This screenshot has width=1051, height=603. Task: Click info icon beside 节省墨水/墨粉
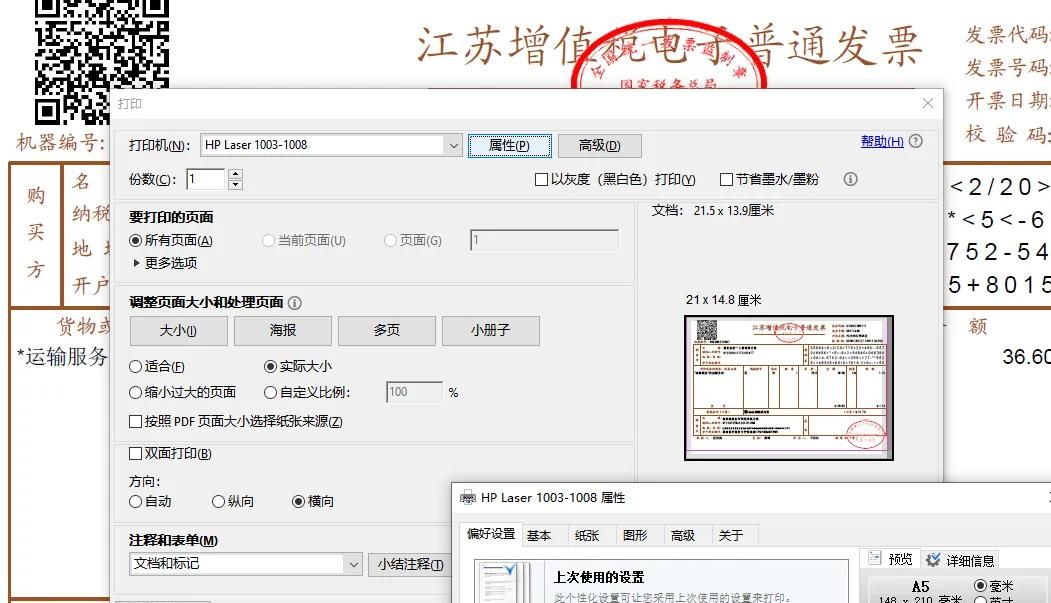point(849,179)
